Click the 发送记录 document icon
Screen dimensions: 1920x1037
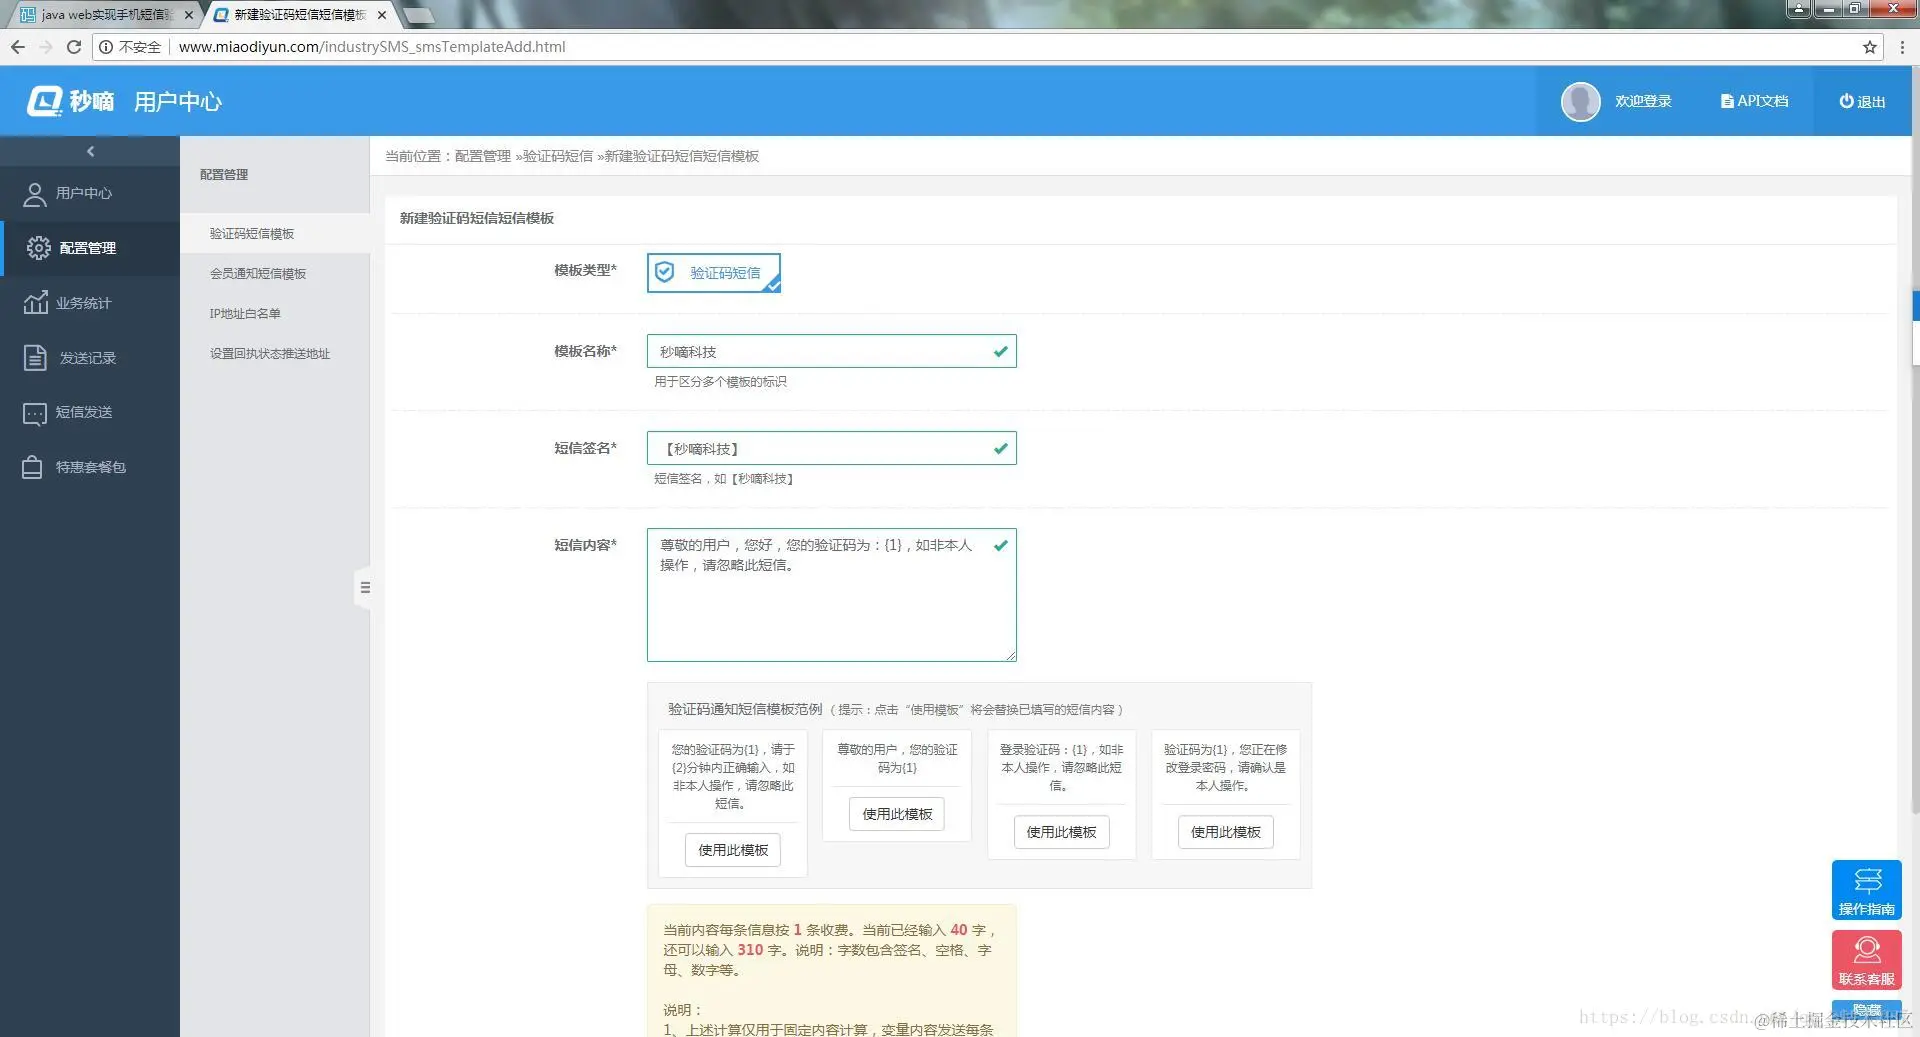(35, 357)
